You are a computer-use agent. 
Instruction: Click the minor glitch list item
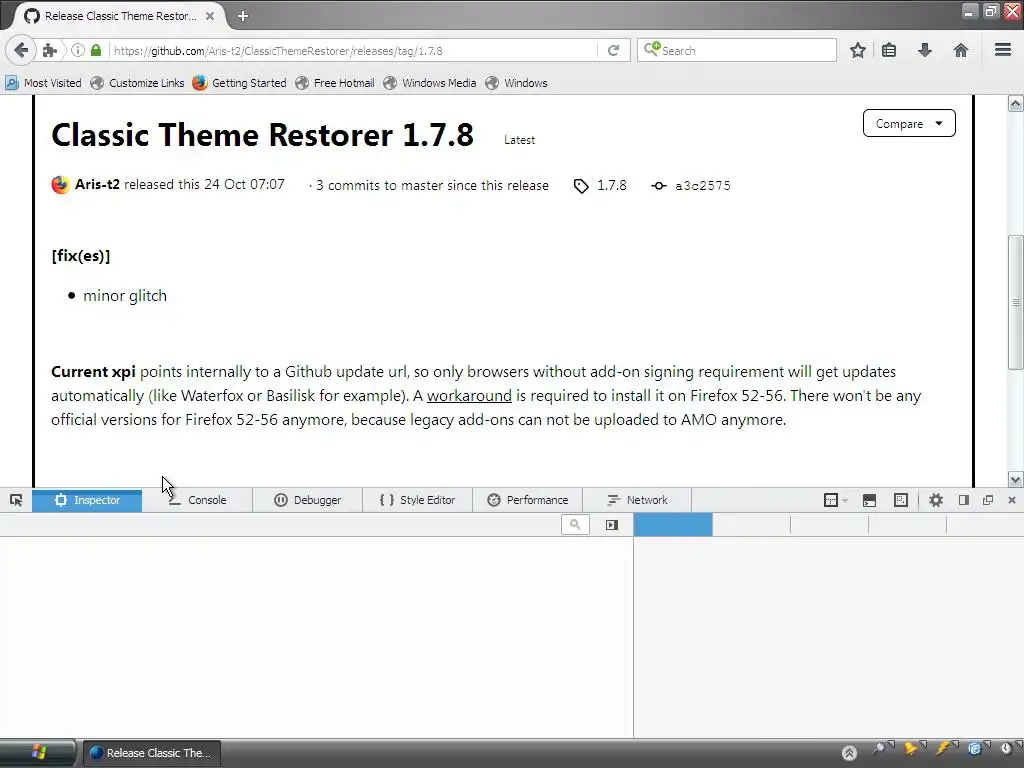tap(125, 296)
